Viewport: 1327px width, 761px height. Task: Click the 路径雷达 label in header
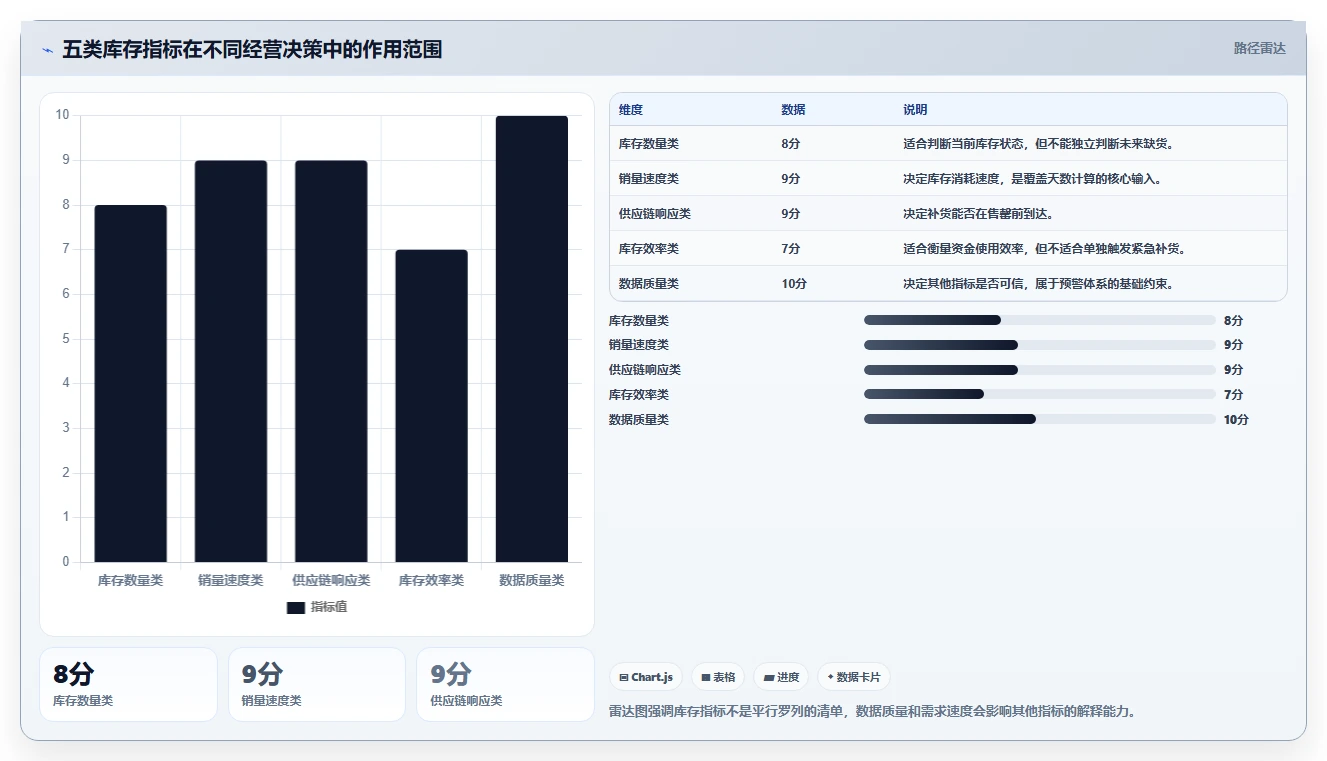click(x=1259, y=48)
